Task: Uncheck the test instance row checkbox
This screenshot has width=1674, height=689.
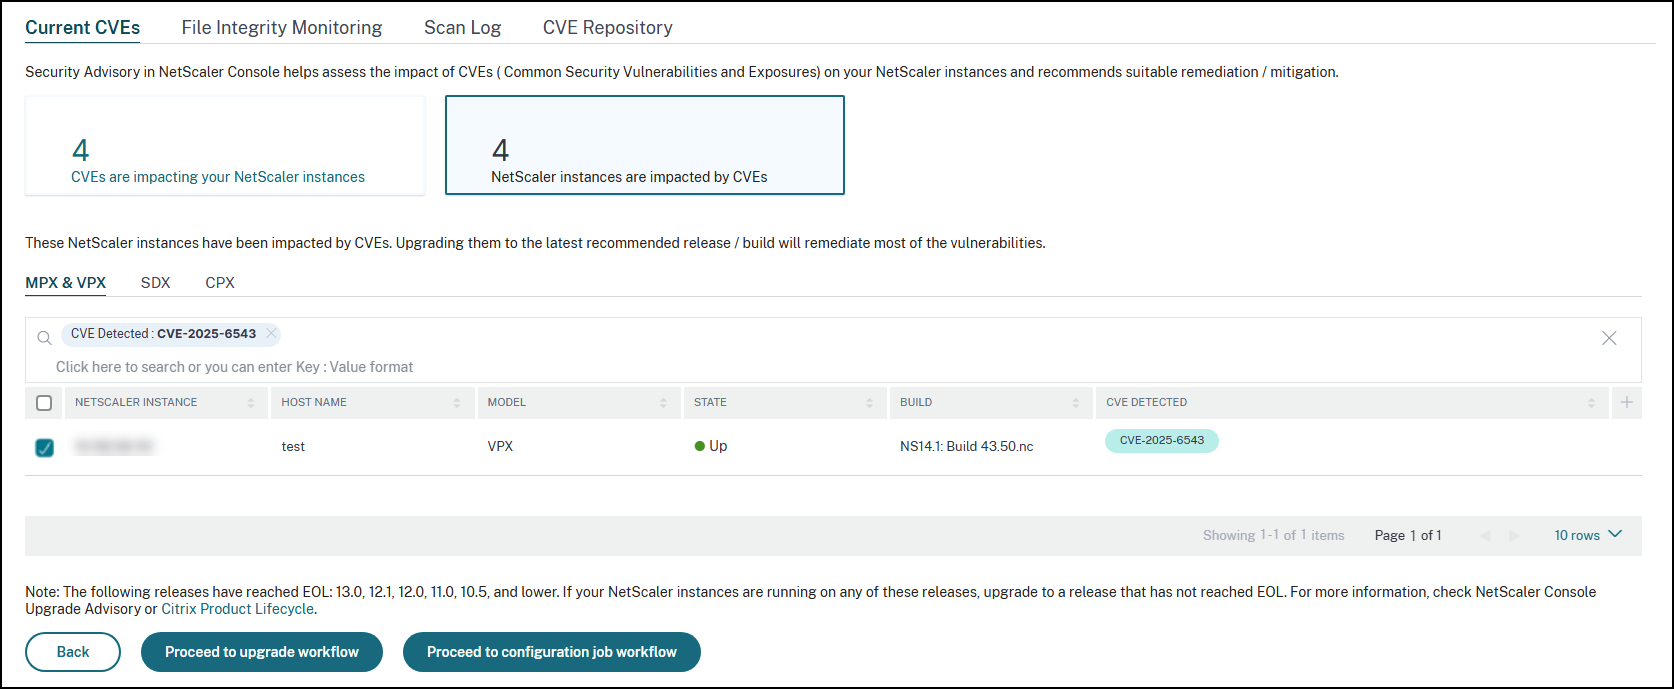Action: [x=44, y=447]
